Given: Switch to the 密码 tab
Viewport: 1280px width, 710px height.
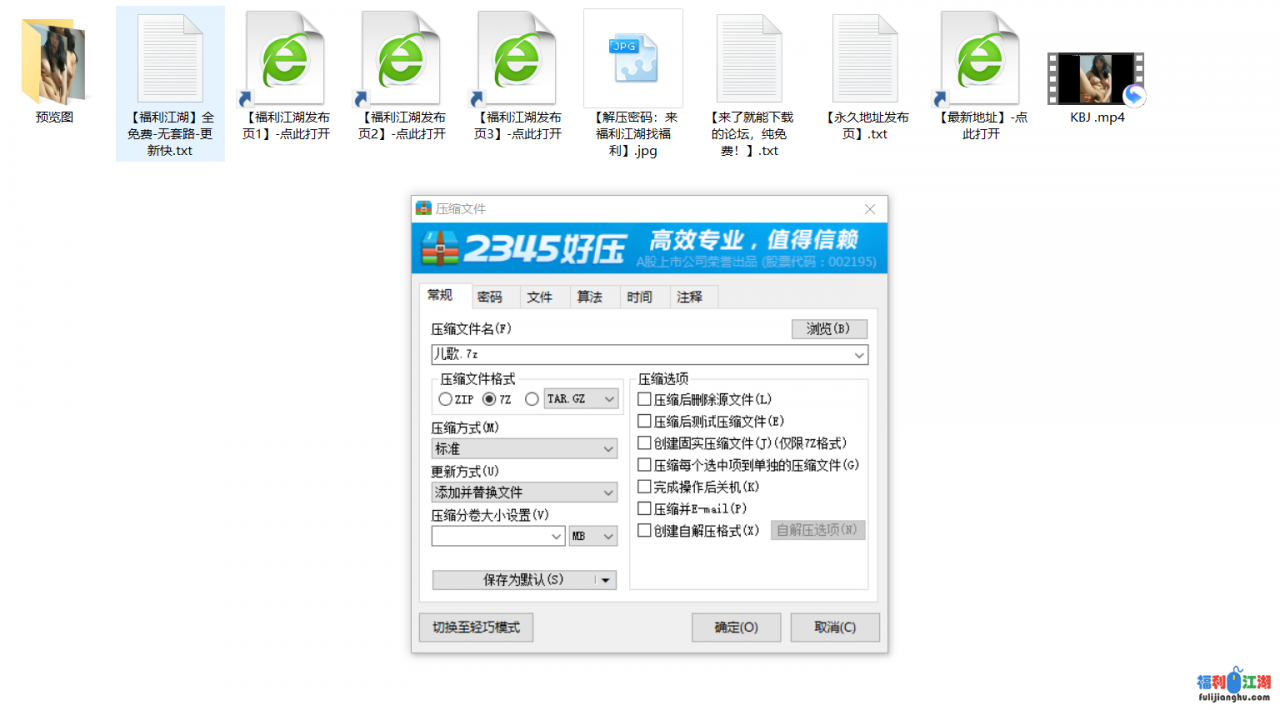Looking at the screenshot, I should click(490, 297).
